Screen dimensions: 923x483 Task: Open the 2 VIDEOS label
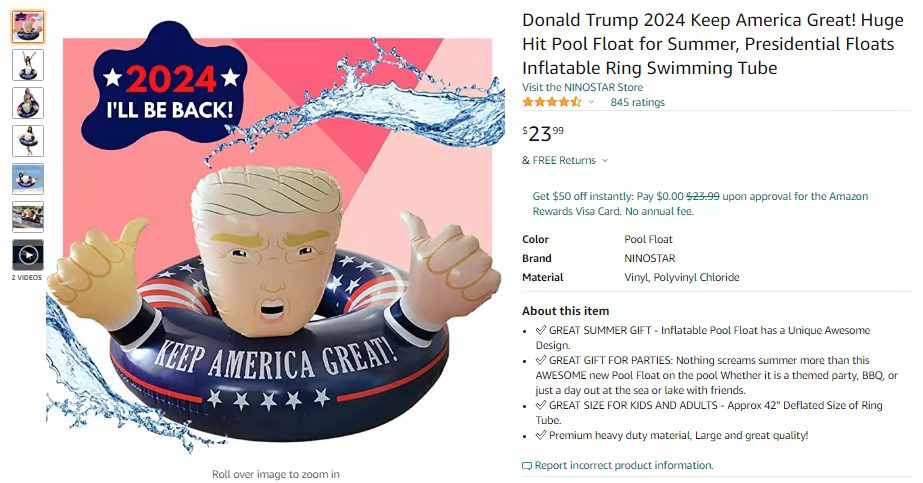27,277
